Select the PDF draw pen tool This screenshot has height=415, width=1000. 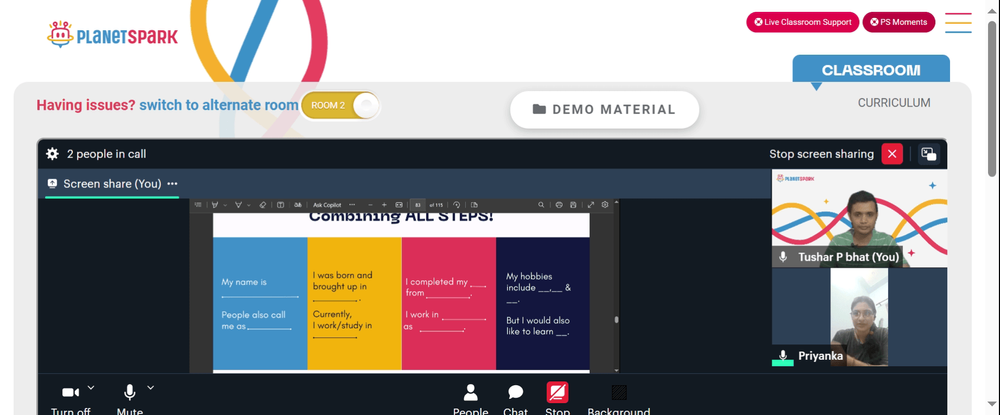coord(239,205)
